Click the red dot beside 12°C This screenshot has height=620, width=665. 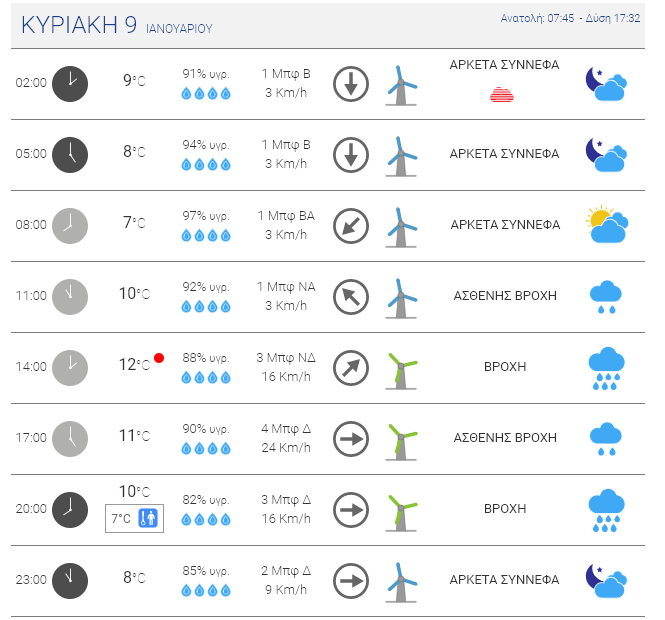pyautogui.click(x=159, y=358)
